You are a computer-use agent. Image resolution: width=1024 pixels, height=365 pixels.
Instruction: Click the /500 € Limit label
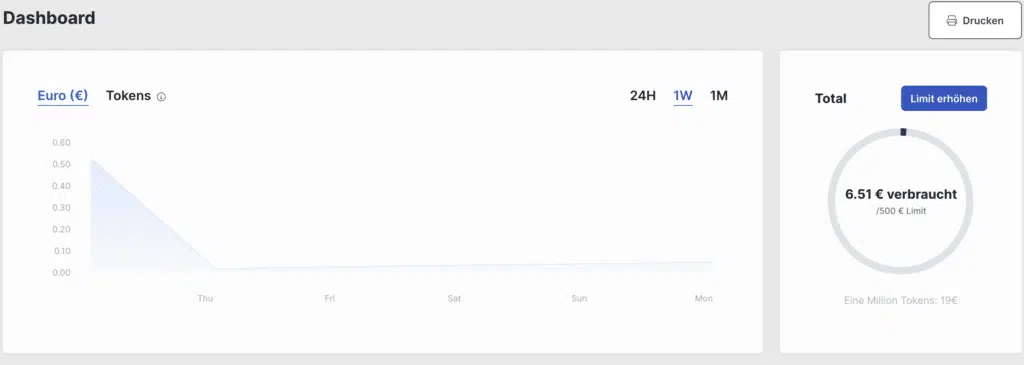pyautogui.click(x=901, y=211)
